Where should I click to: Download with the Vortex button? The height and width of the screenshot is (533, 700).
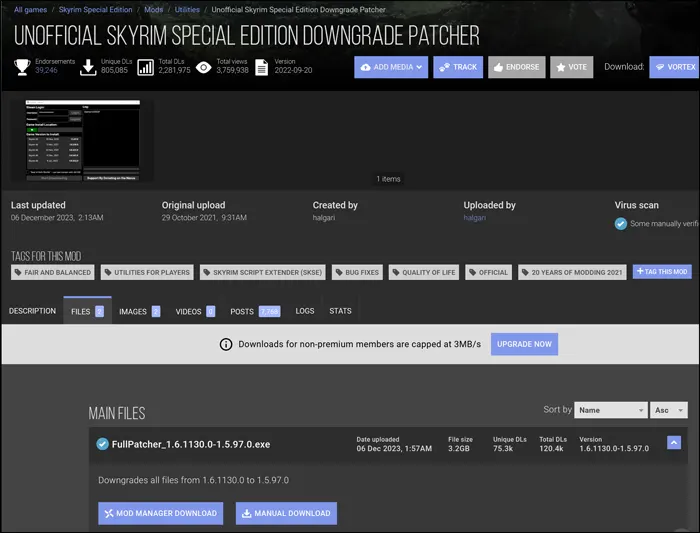[674, 67]
